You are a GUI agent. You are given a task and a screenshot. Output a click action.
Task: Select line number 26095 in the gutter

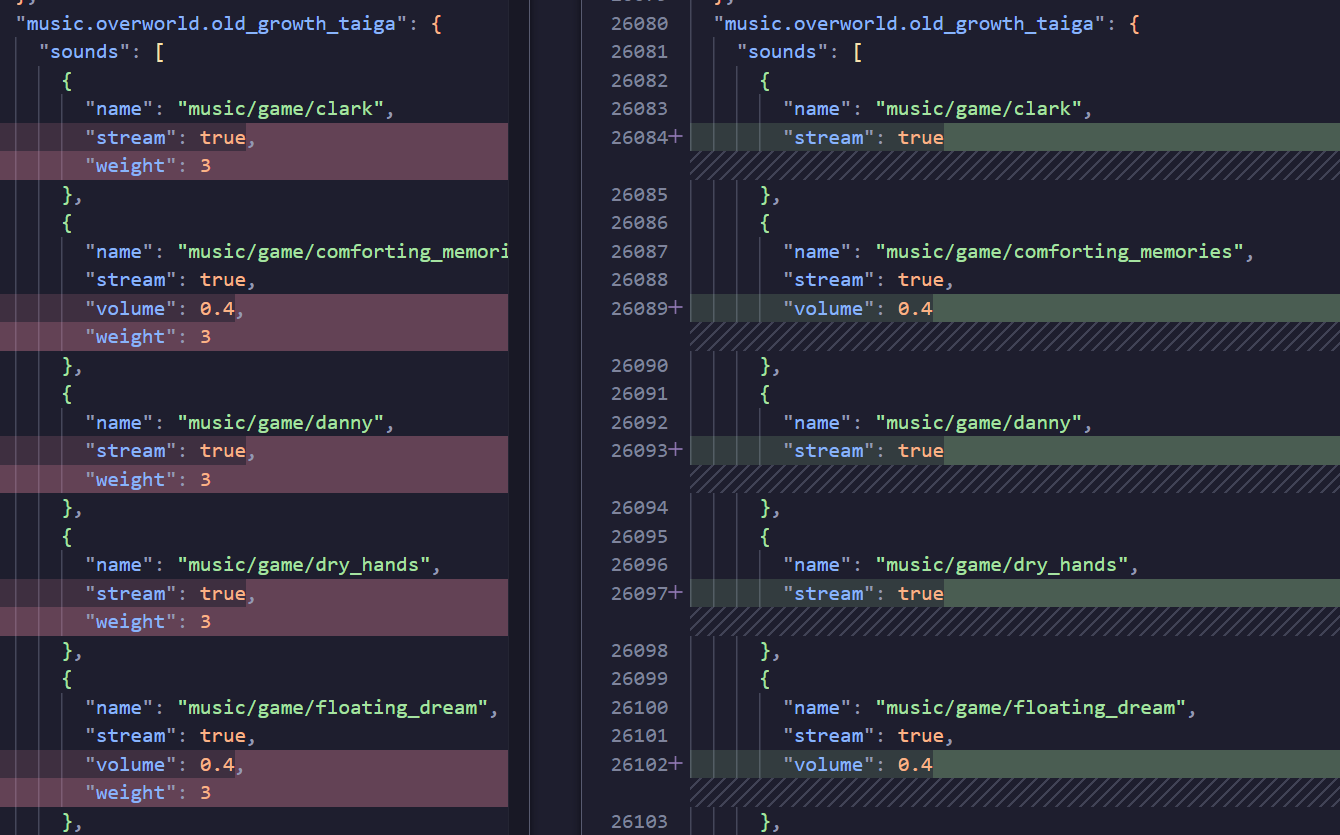[640, 536]
